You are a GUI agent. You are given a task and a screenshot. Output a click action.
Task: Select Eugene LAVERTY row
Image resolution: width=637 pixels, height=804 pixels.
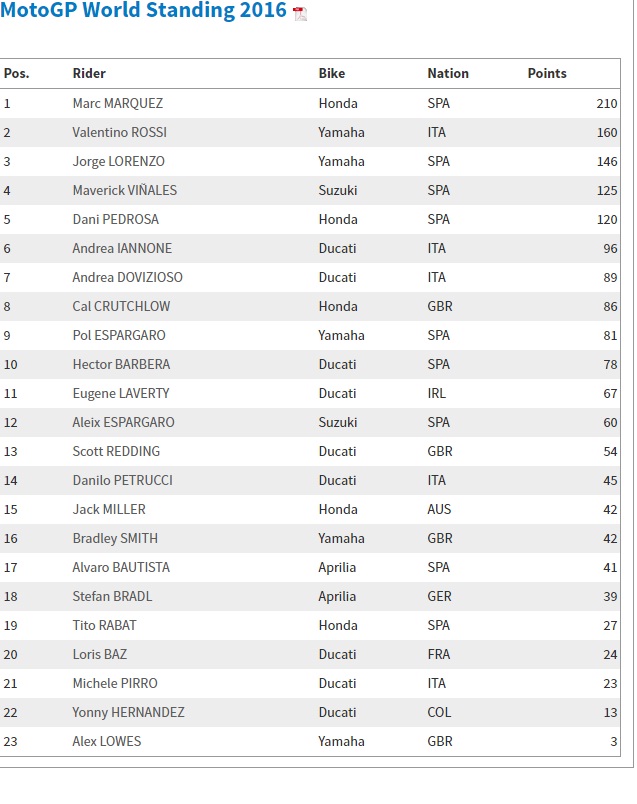pos(310,393)
